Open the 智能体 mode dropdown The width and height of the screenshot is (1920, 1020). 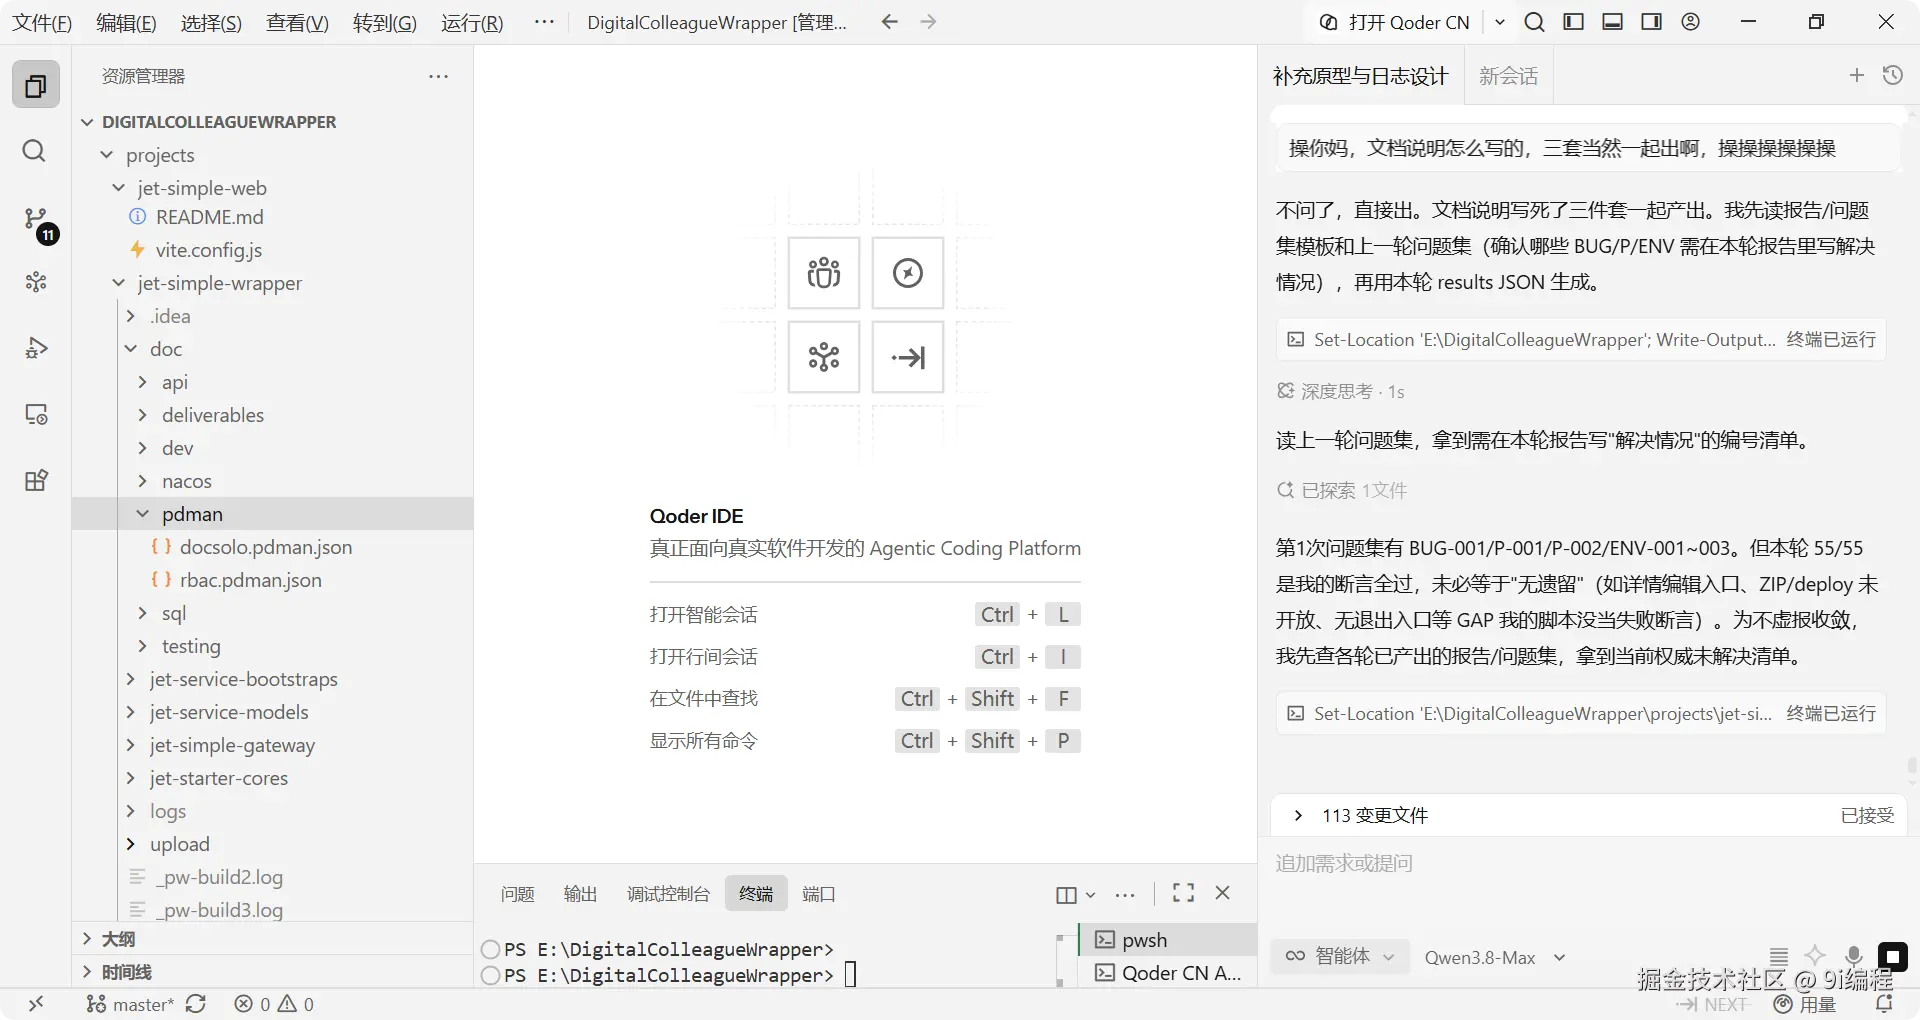point(1340,957)
